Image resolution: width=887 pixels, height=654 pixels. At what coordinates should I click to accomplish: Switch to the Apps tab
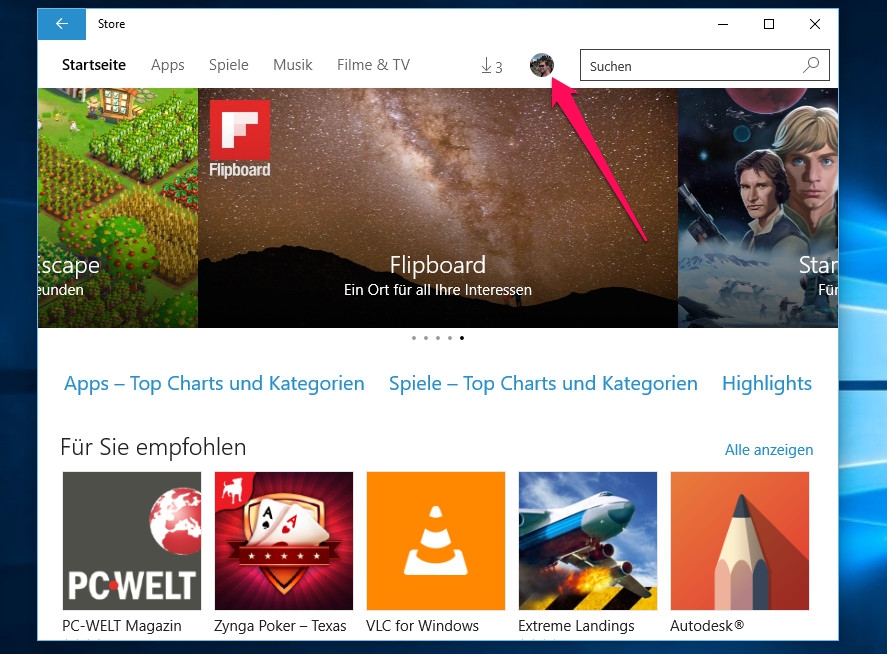(x=167, y=65)
